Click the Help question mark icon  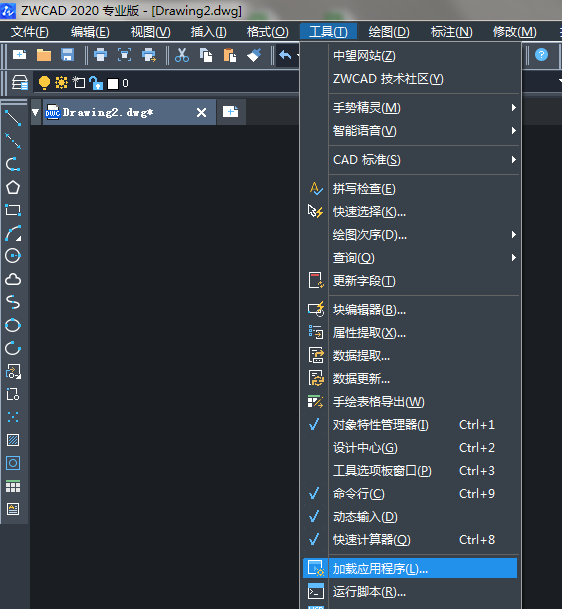pos(541,55)
